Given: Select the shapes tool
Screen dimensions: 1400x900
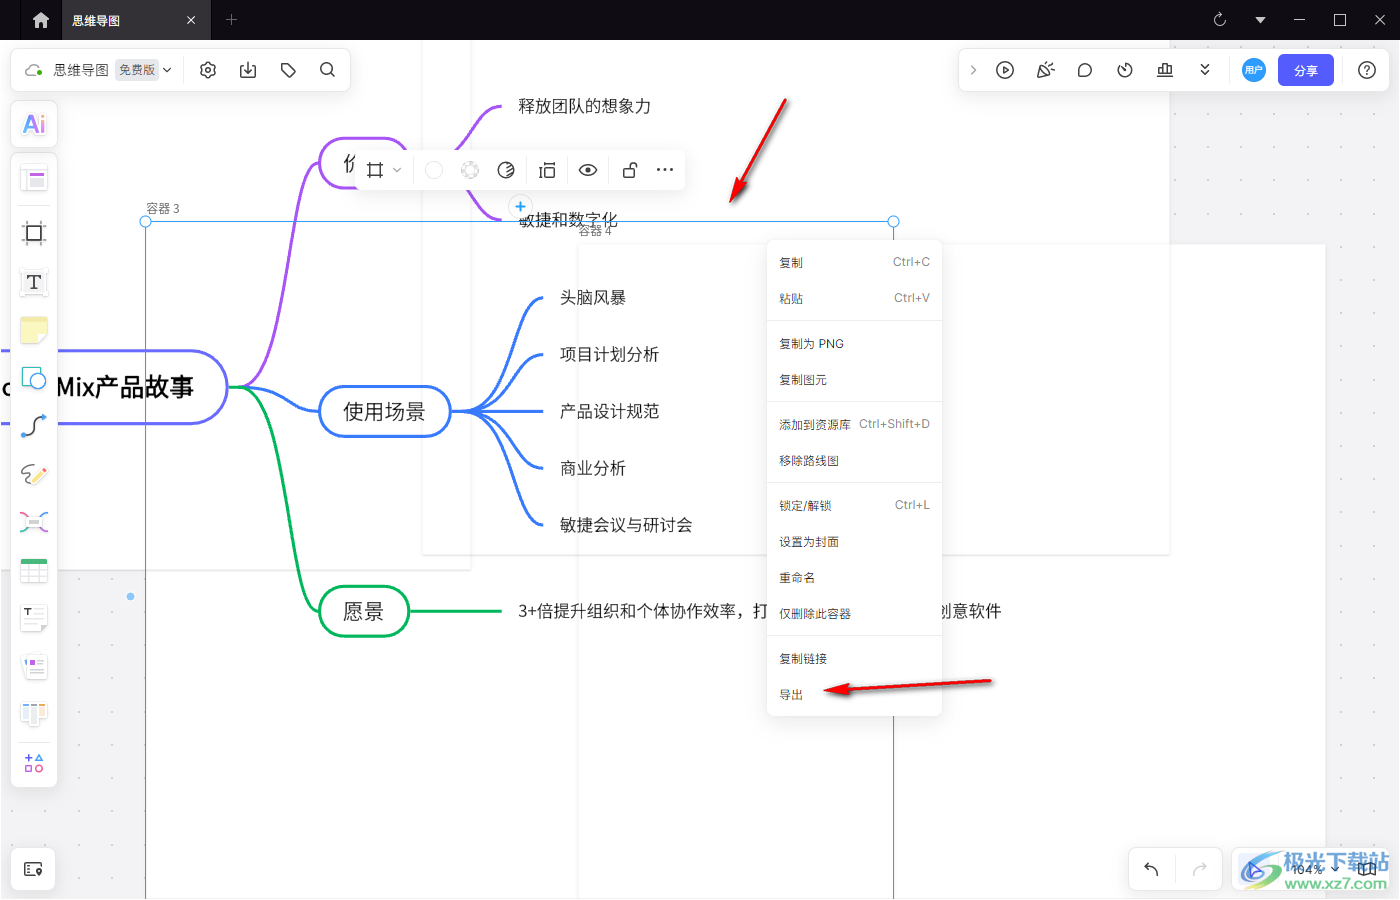Looking at the screenshot, I should (x=34, y=378).
